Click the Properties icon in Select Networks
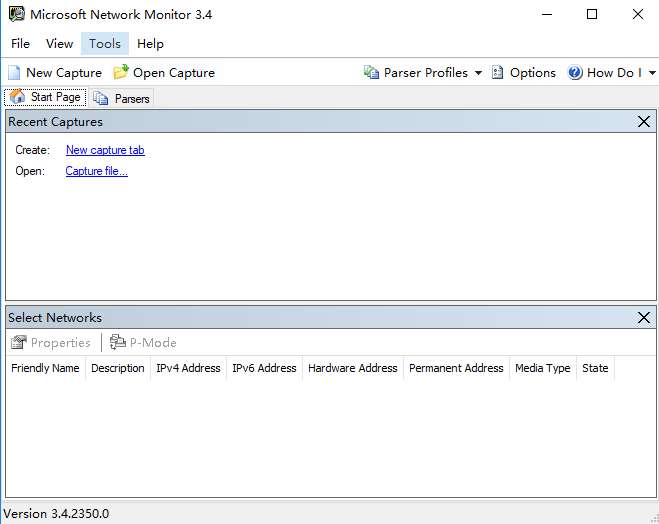This screenshot has height=524, width=659. (18, 342)
